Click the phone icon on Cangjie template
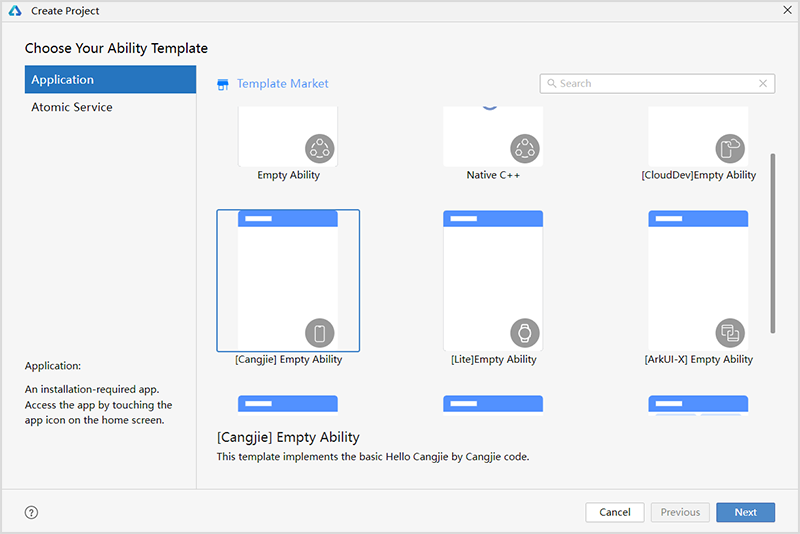Image resolution: width=800 pixels, height=534 pixels. pos(319,333)
